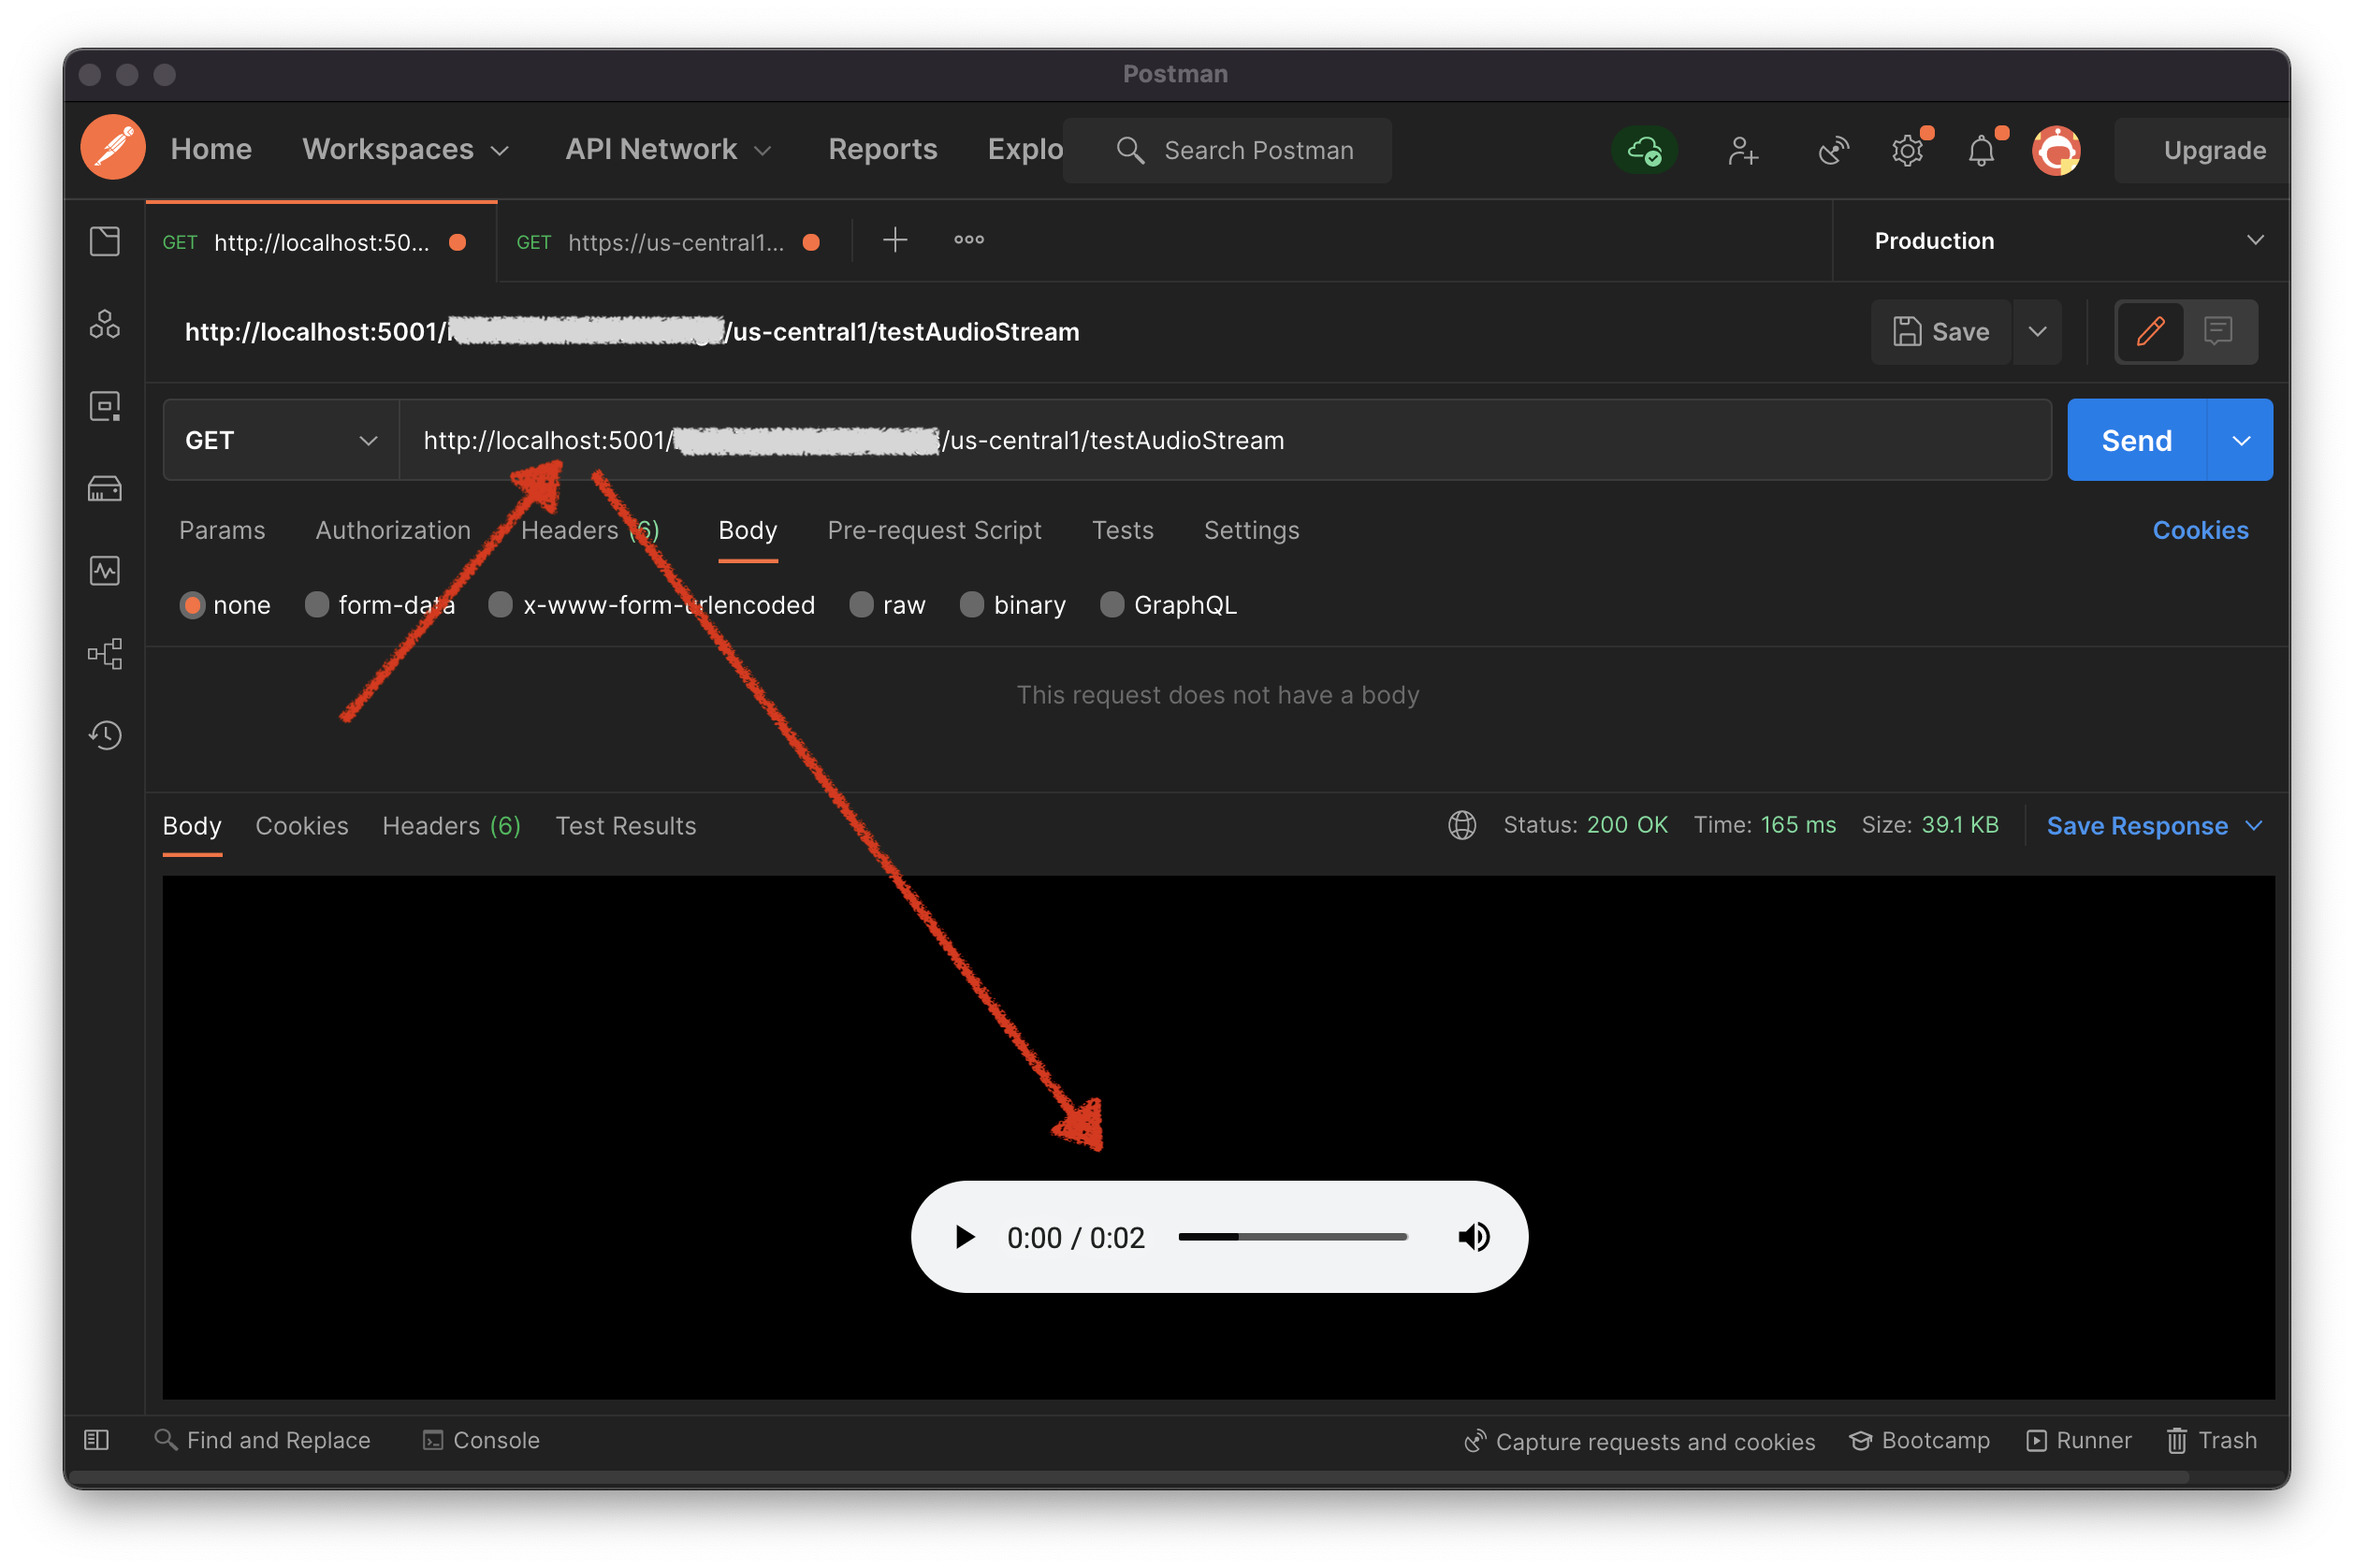
Task: Click the invite user icon
Action: [x=1742, y=150]
